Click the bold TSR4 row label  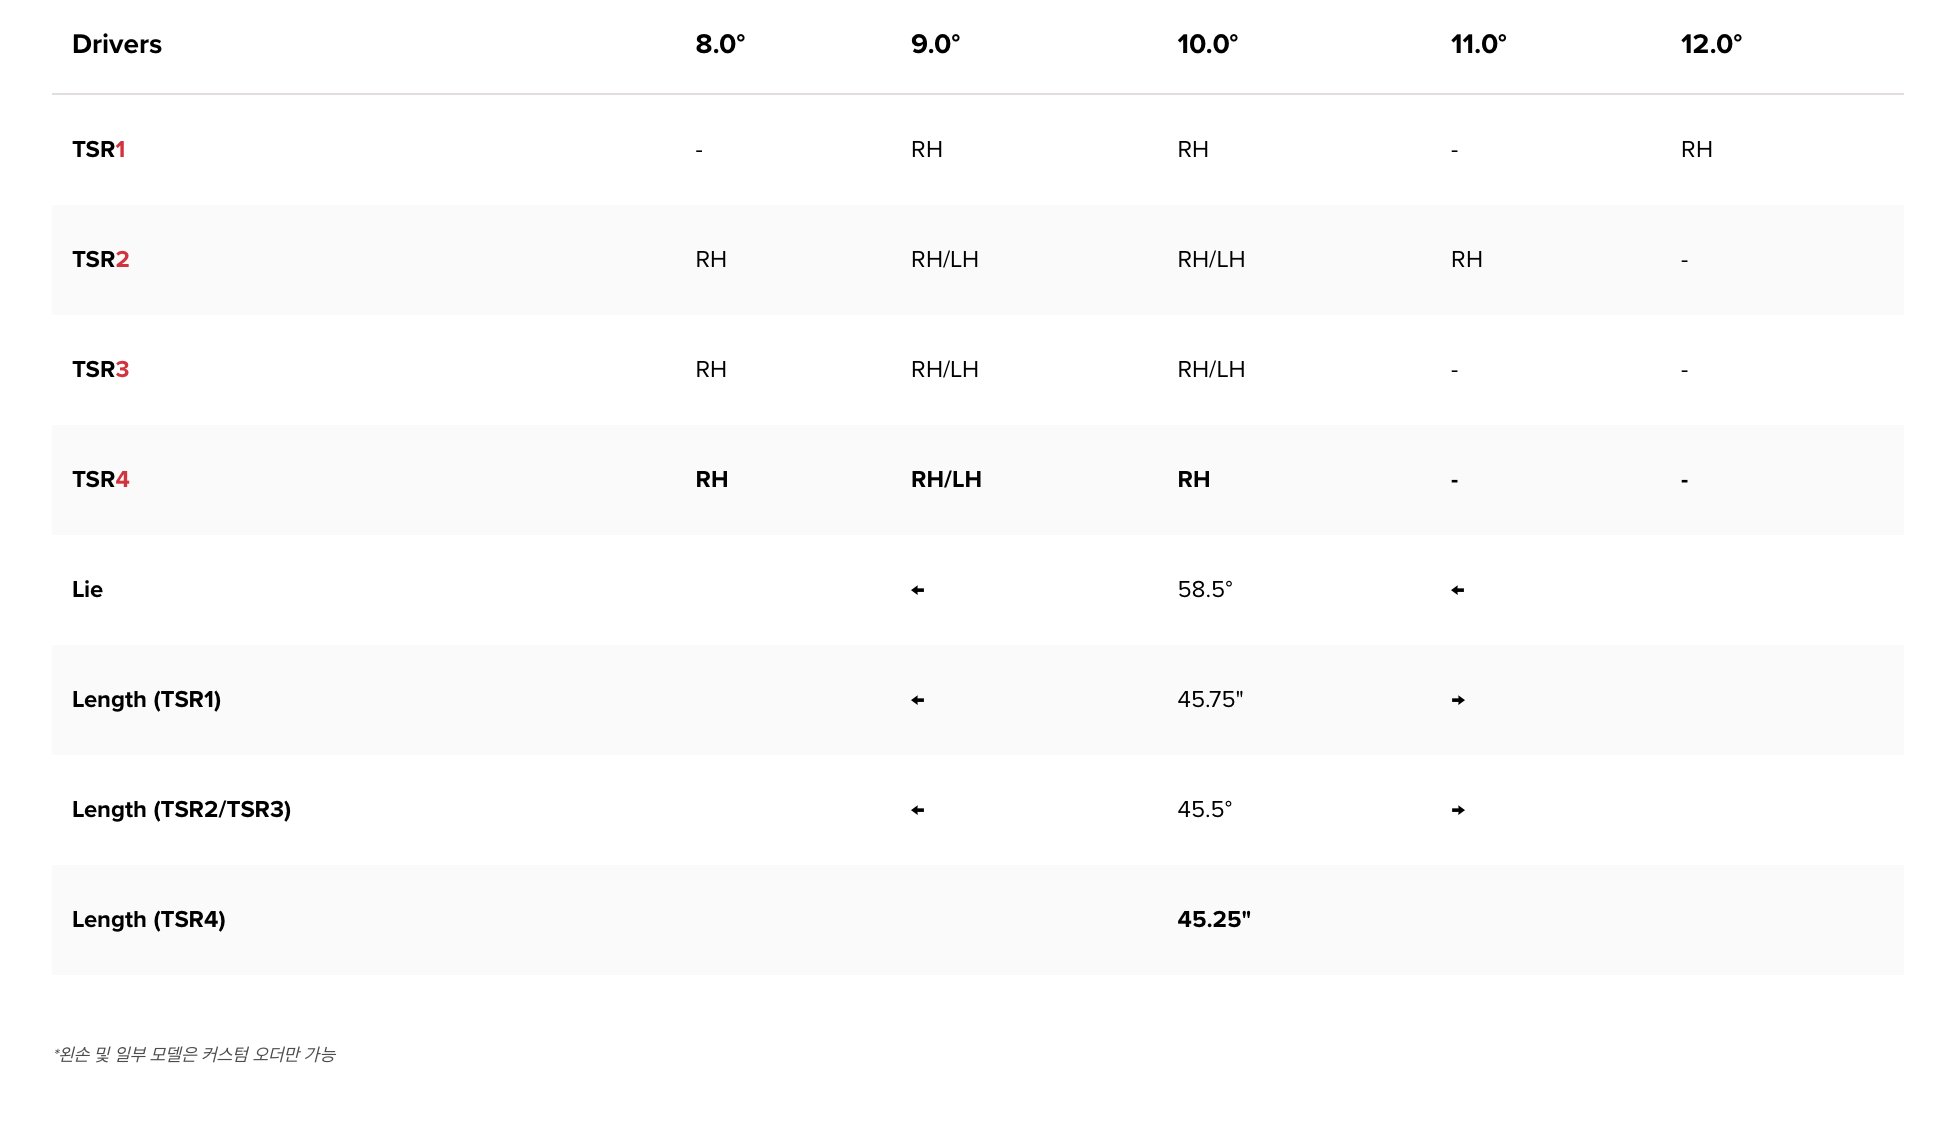[x=100, y=479]
